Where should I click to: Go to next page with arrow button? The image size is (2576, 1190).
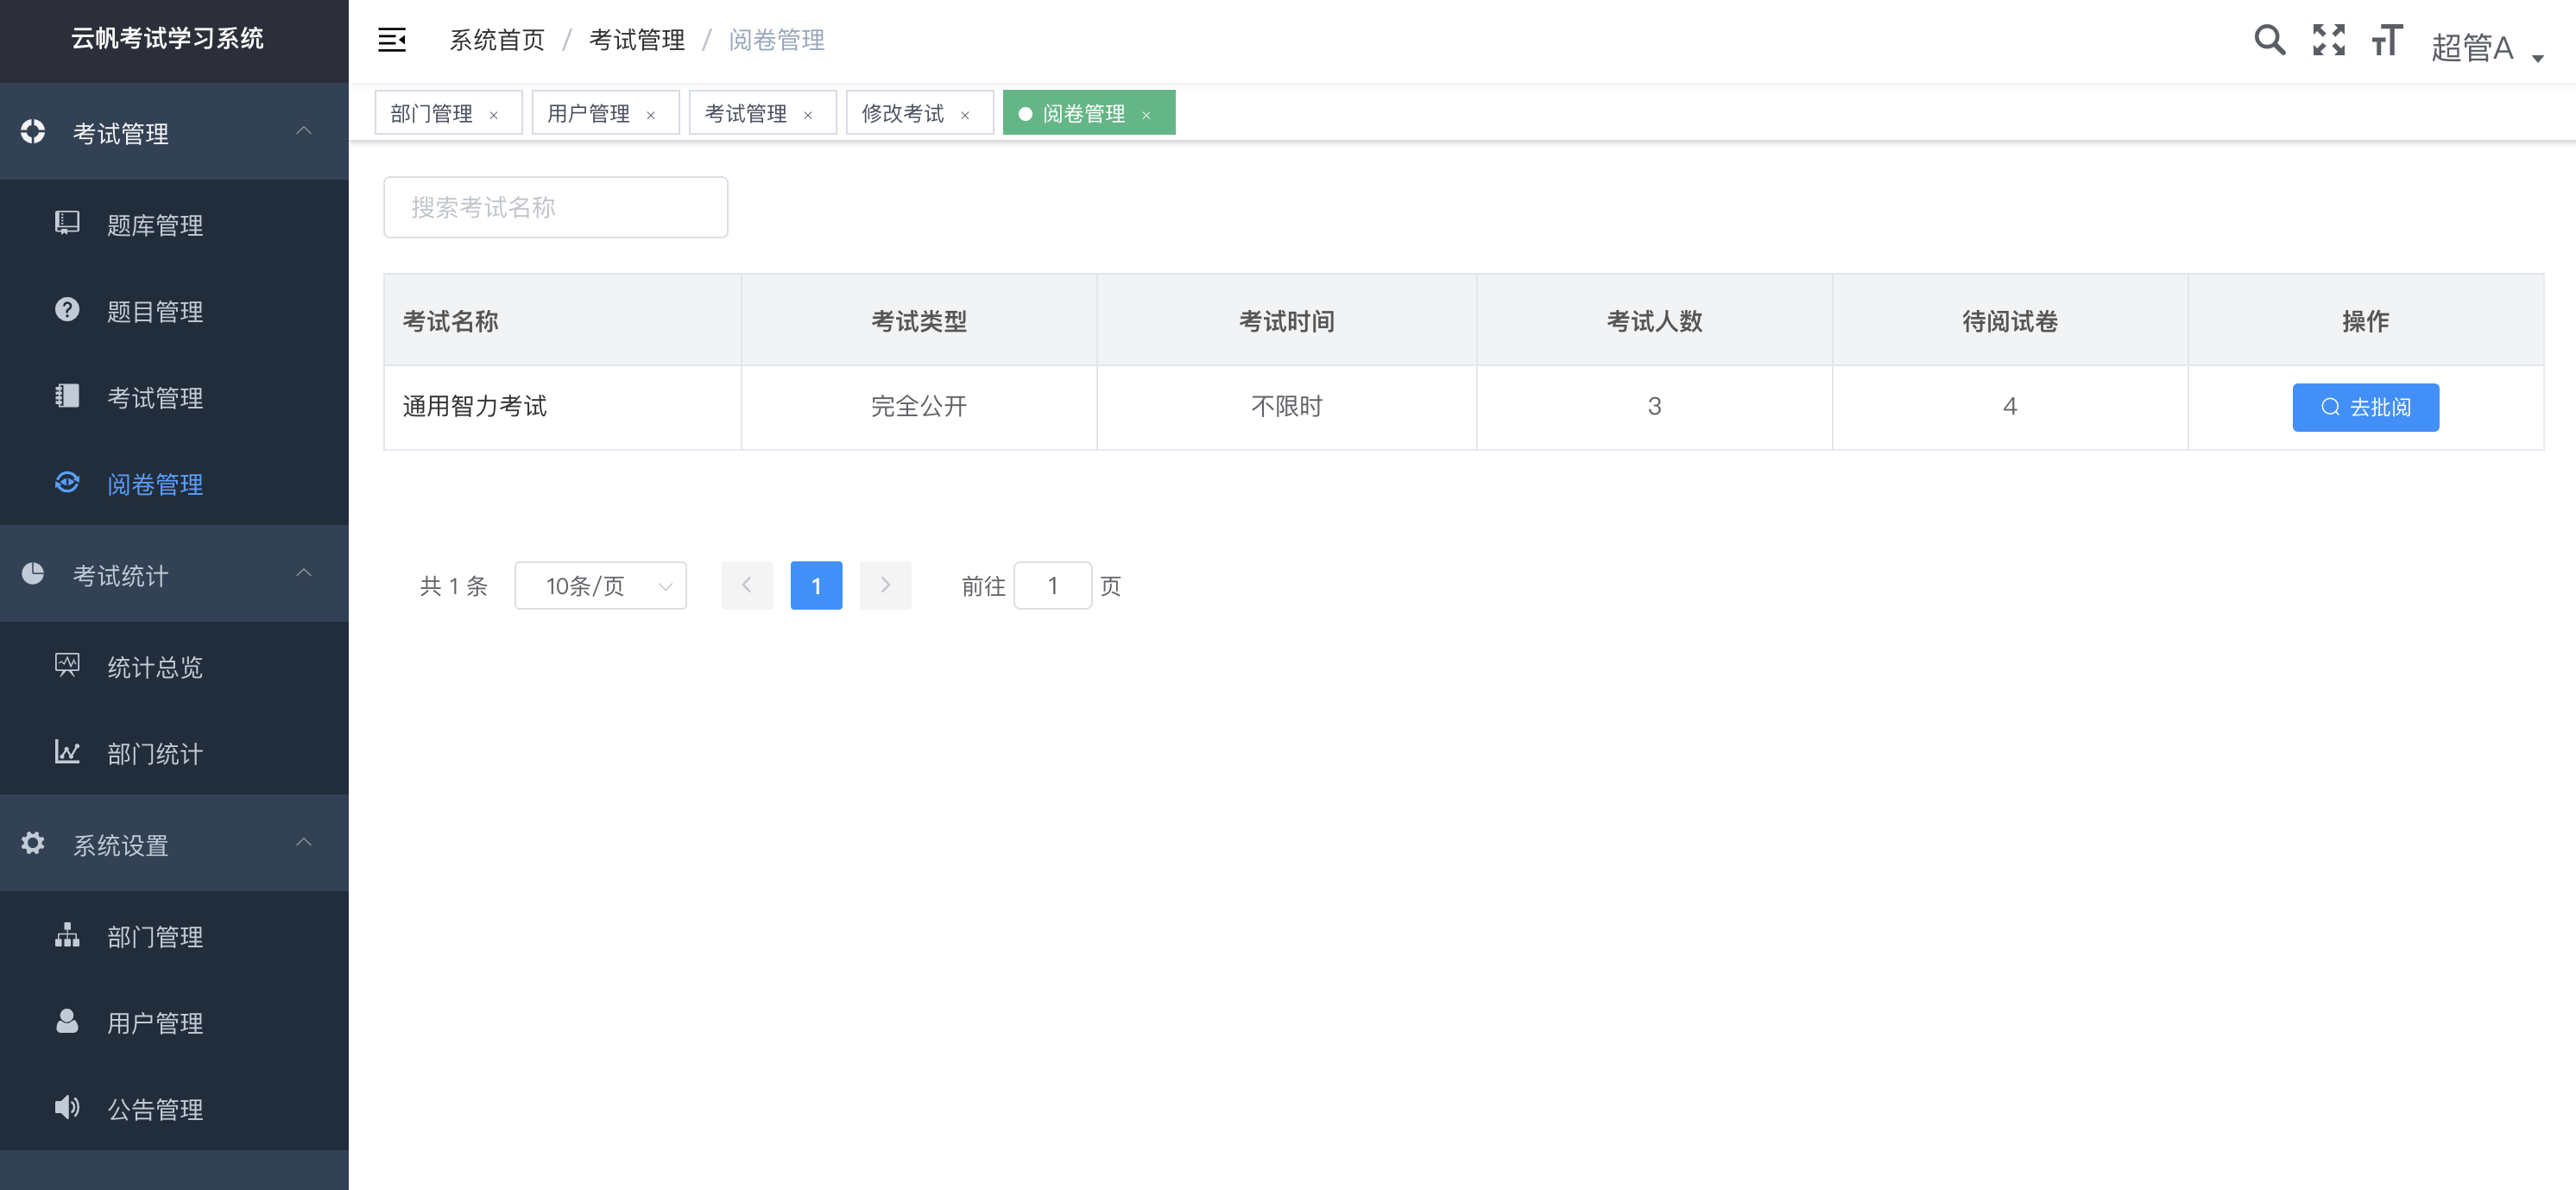pyautogui.click(x=885, y=585)
